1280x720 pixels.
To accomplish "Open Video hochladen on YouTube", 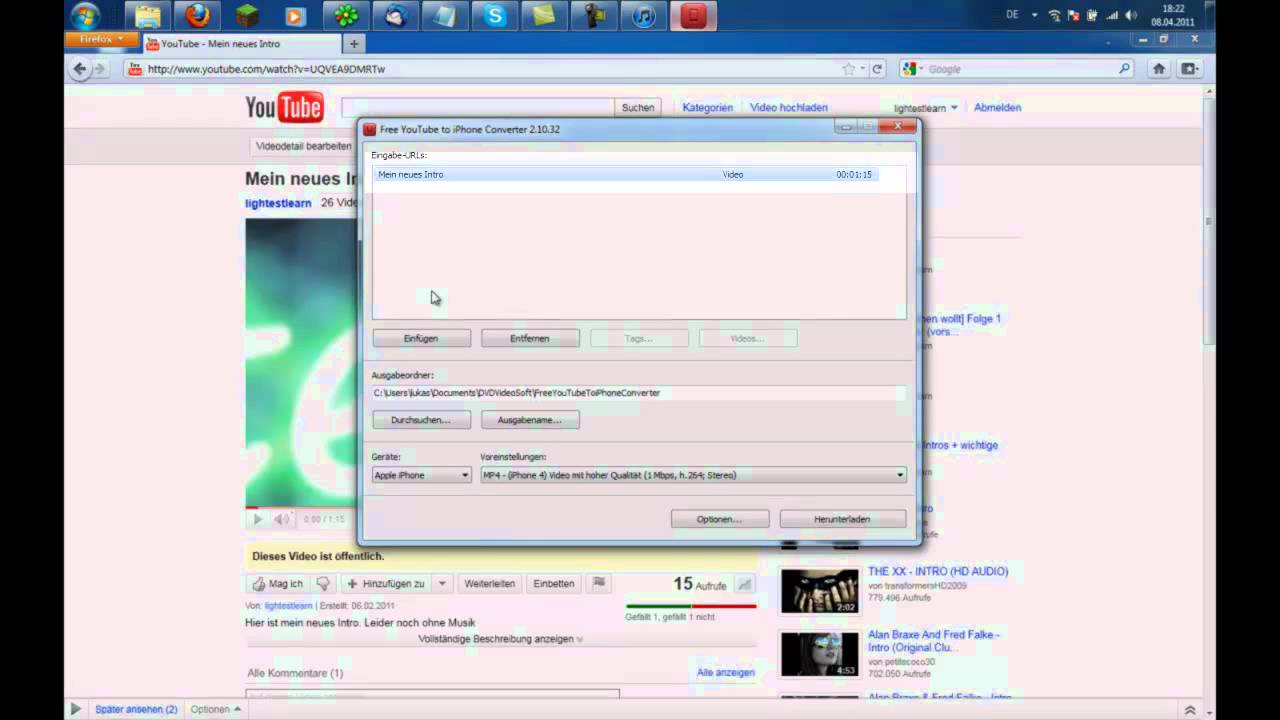I will pyautogui.click(x=789, y=107).
